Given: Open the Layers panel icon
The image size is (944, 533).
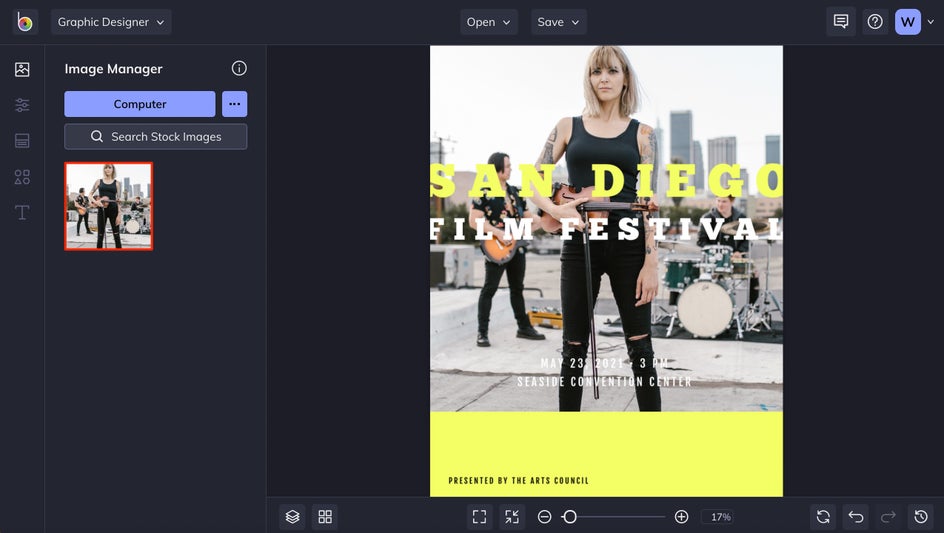Looking at the screenshot, I should click(x=293, y=517).
